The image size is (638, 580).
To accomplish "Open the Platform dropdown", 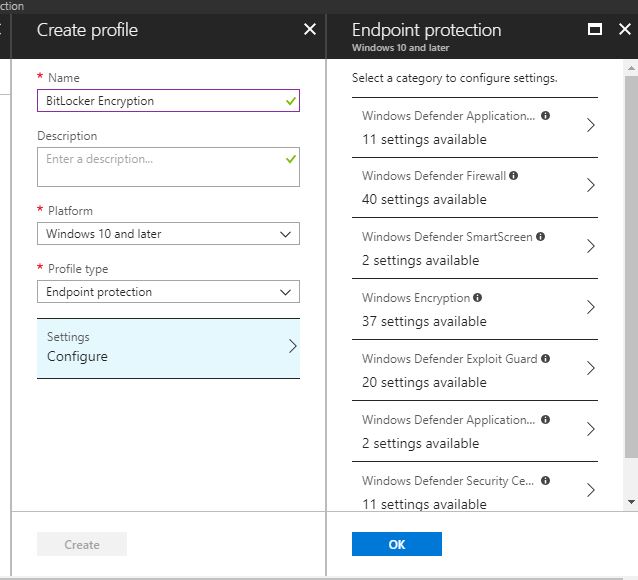I will pos(168,234).
